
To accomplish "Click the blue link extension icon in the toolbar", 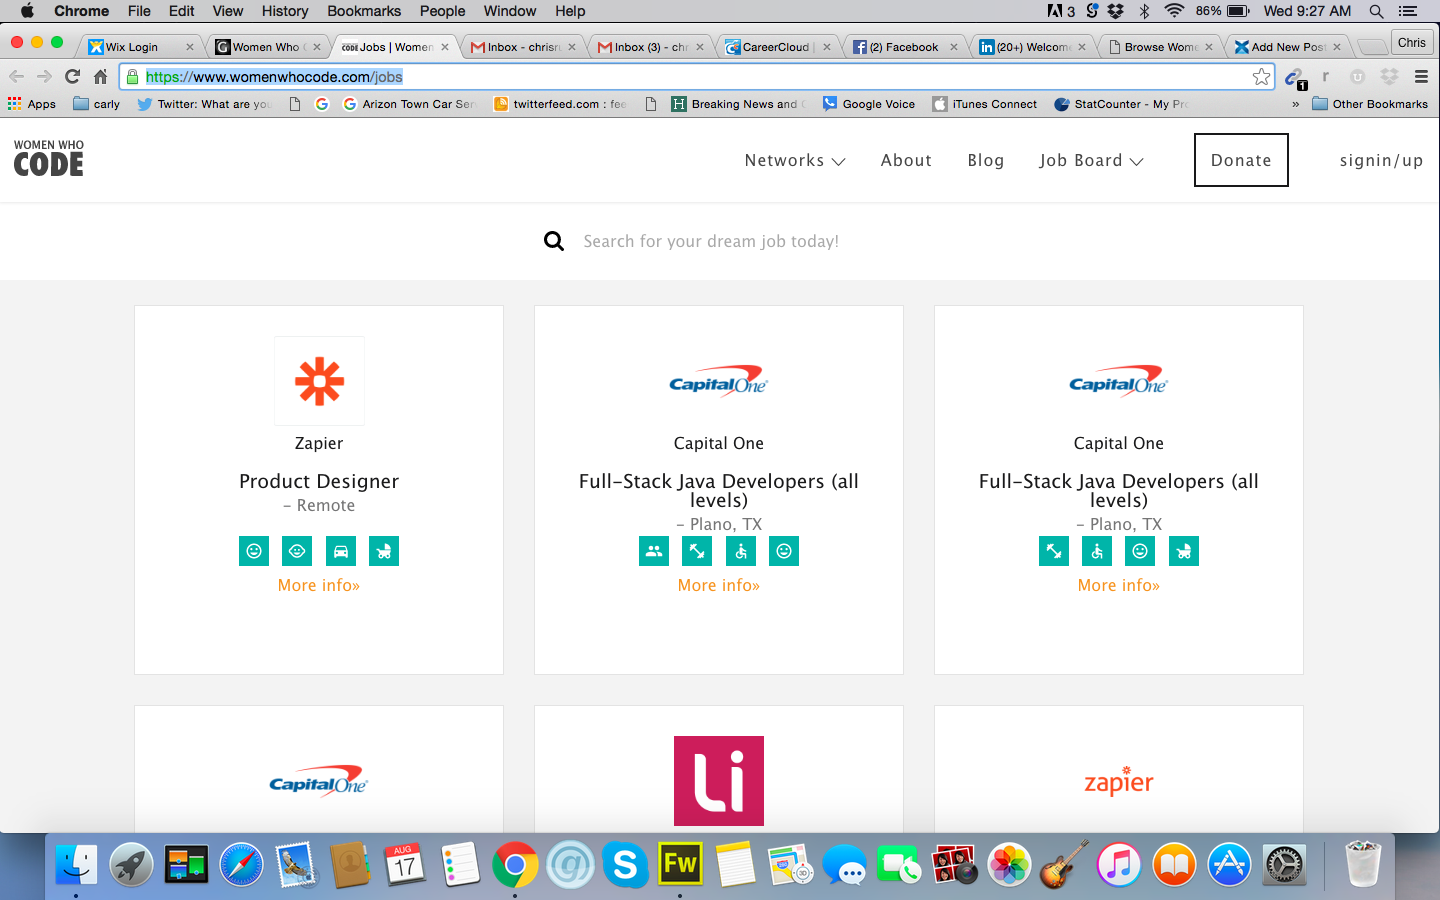I will (x=1294, y=77).
